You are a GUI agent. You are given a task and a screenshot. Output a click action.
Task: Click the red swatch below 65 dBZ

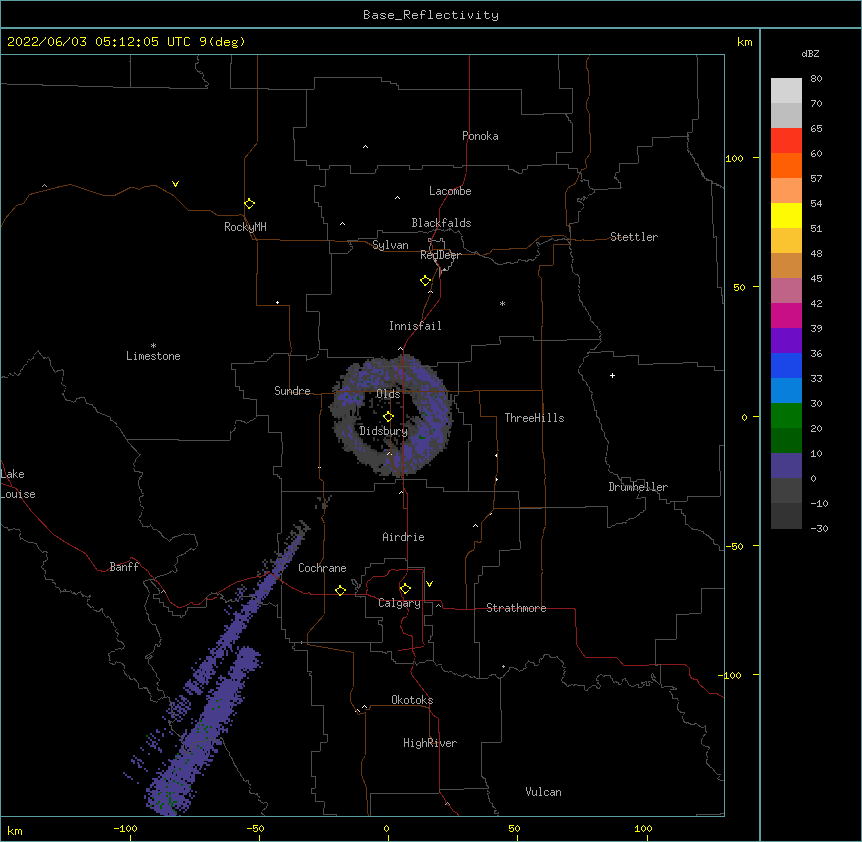(786, 140)
